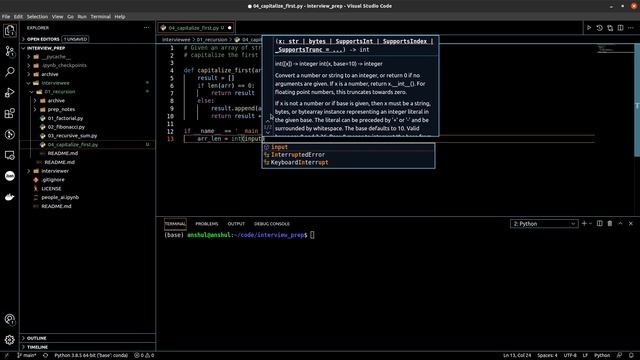Screen dimensions: 640x360
Task: Change line ending via LF status item
Action: [x=585, y=356]
